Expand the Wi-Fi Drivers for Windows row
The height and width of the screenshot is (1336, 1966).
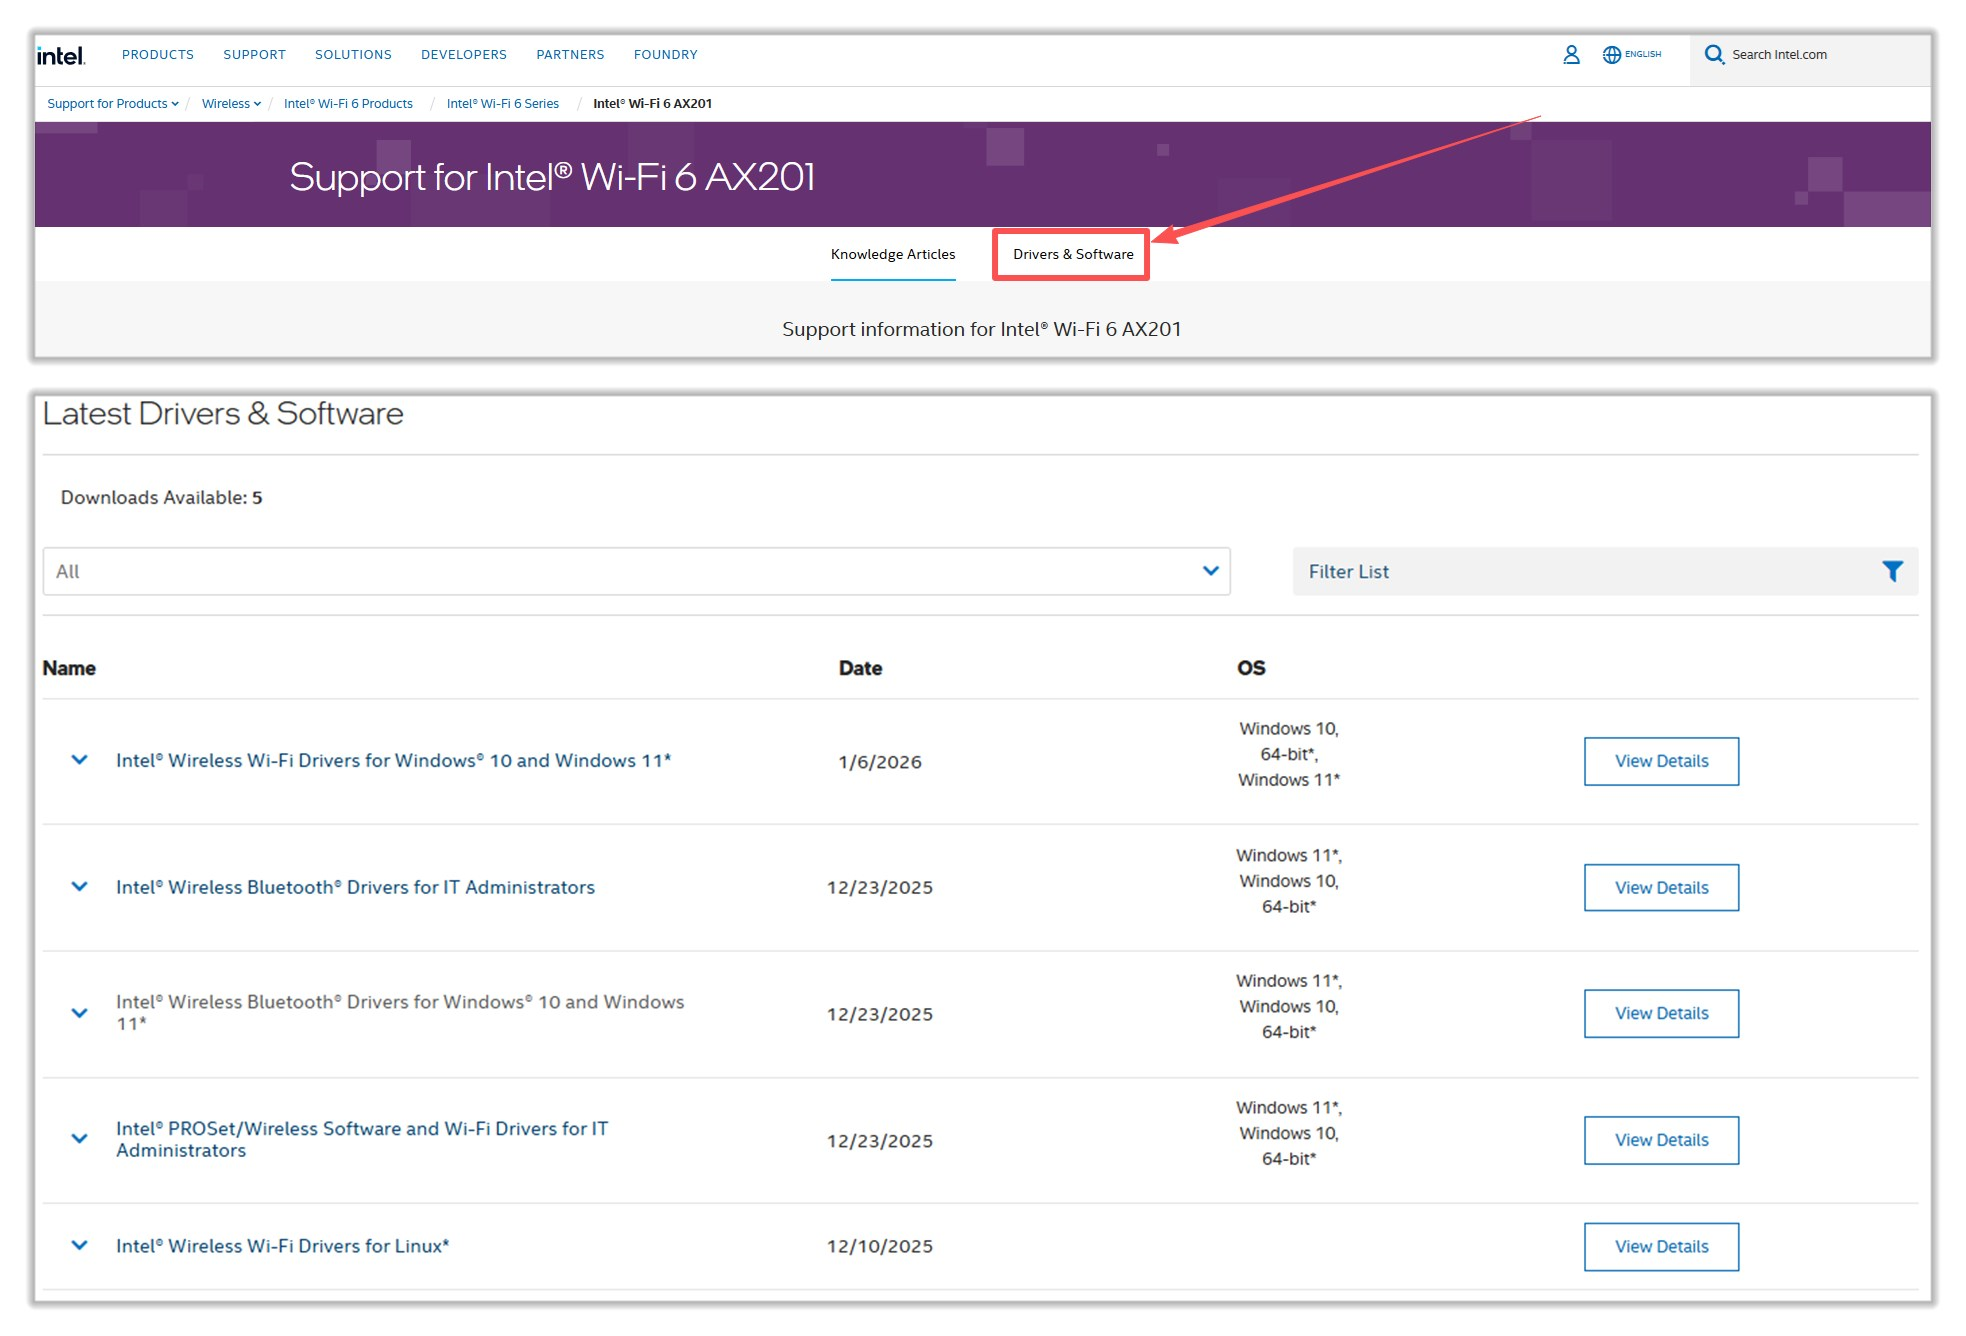pyautogui.click(x=80, y=760)
